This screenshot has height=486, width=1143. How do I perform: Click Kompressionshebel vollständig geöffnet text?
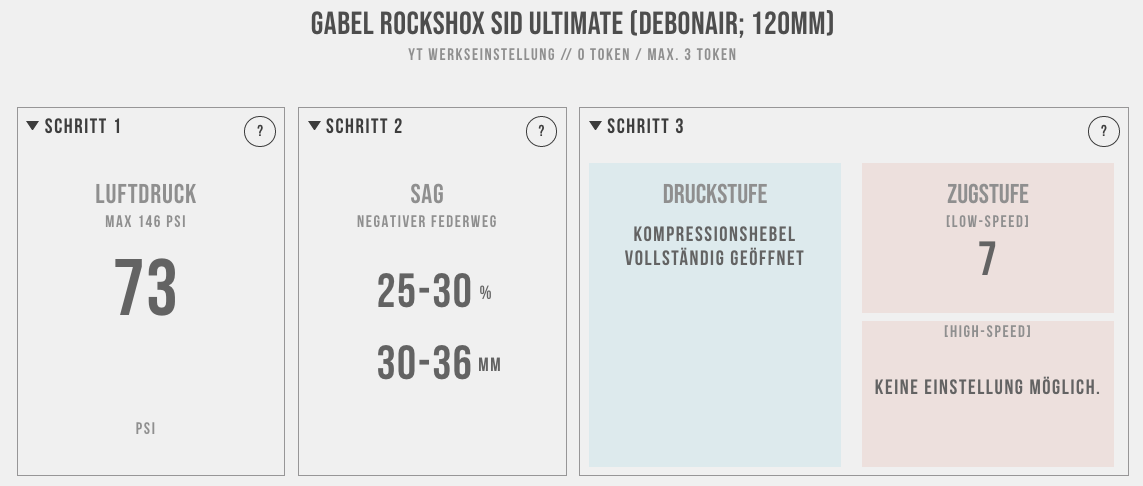coord(714,246)
